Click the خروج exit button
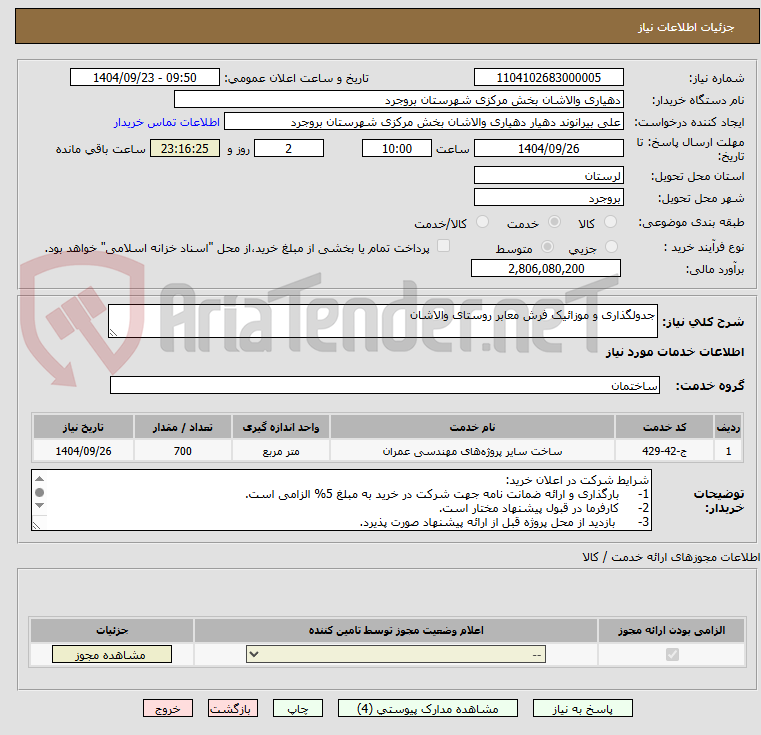This screenshot has width=761, height=735. pyautogui.click(x=167, y=709)
